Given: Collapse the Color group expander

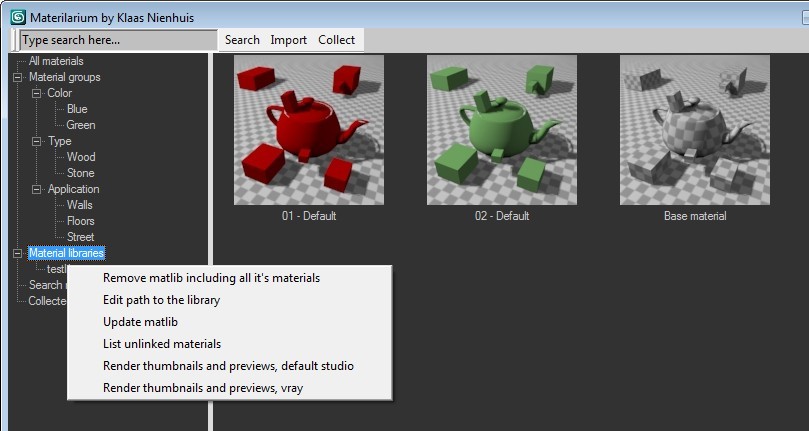Looking at the screenshot, I should (x=37, y=93).
